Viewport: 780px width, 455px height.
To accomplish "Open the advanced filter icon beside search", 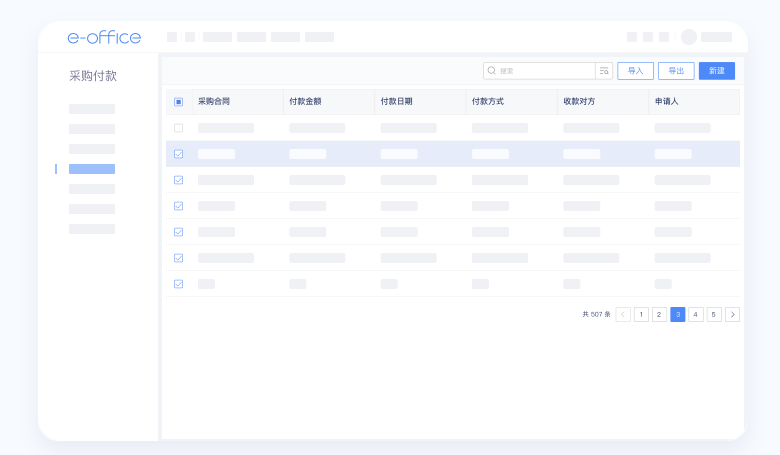I will click(x=604, y=71).
